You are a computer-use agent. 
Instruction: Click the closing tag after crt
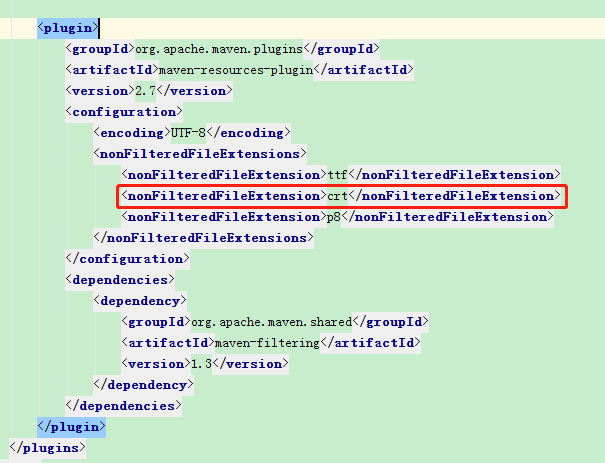[454, 196]
